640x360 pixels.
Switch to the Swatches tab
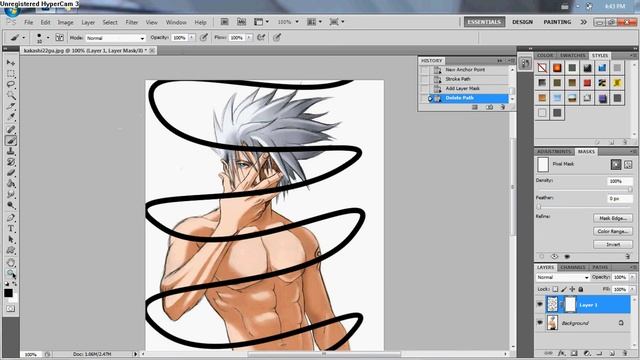pyautogui.click(x=572, y=56)
